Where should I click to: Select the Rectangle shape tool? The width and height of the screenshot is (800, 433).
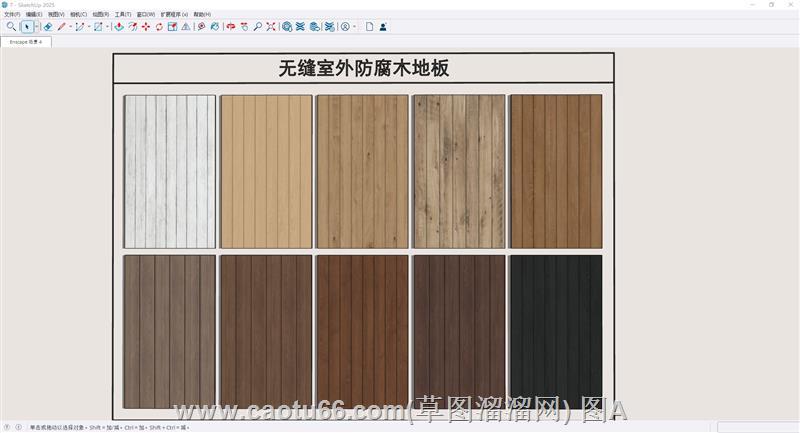[98, 27]
